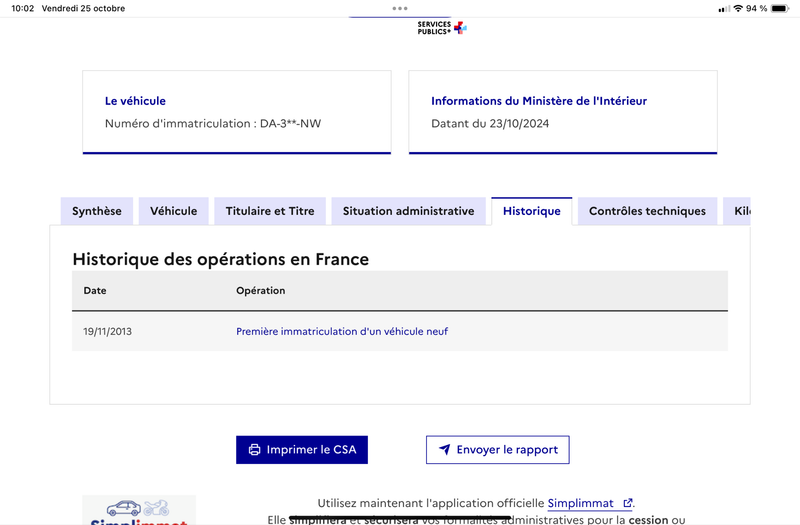Click the Le véhicule card title
800x525 pixels.
[135, 101]
